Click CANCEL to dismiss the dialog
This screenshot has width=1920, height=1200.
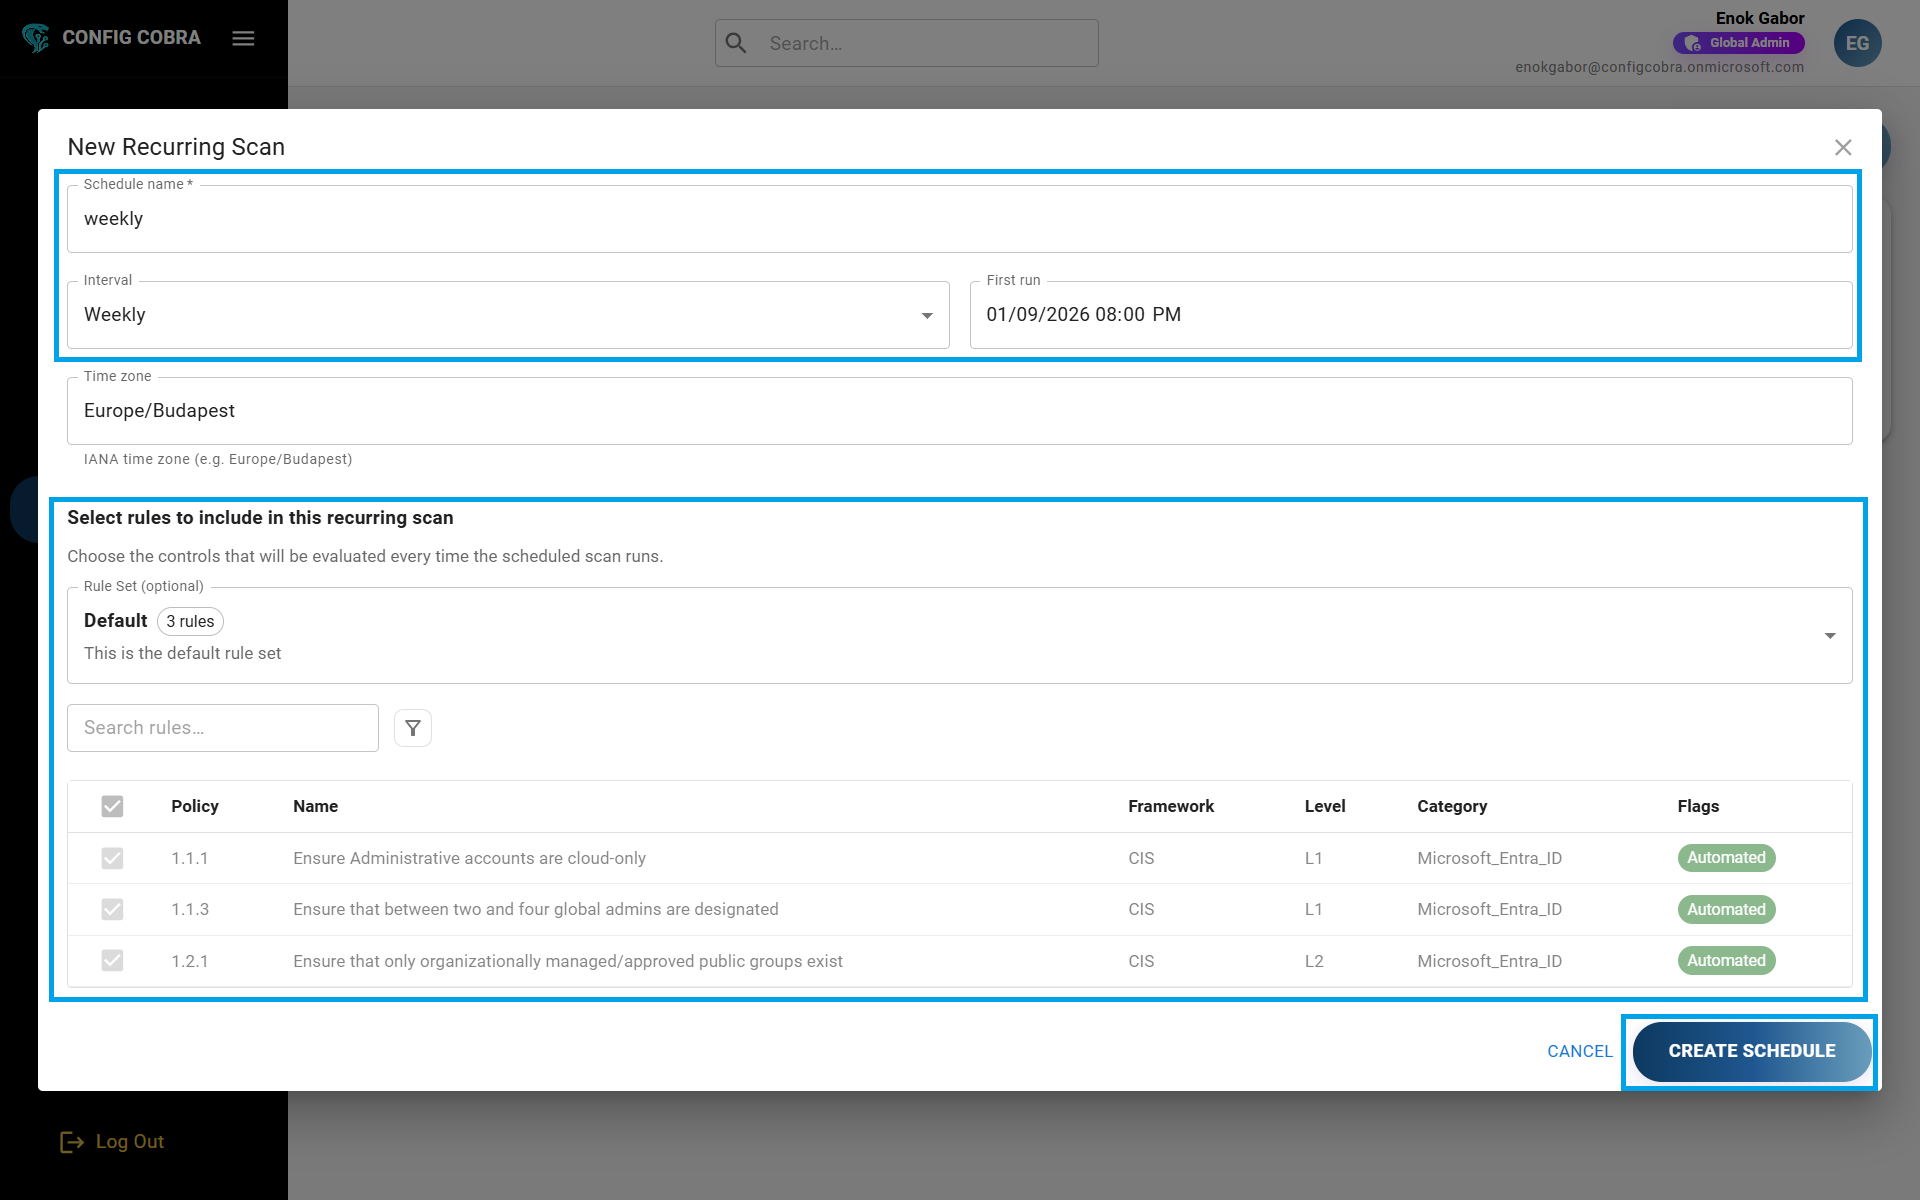[x=1579, y=1051]
